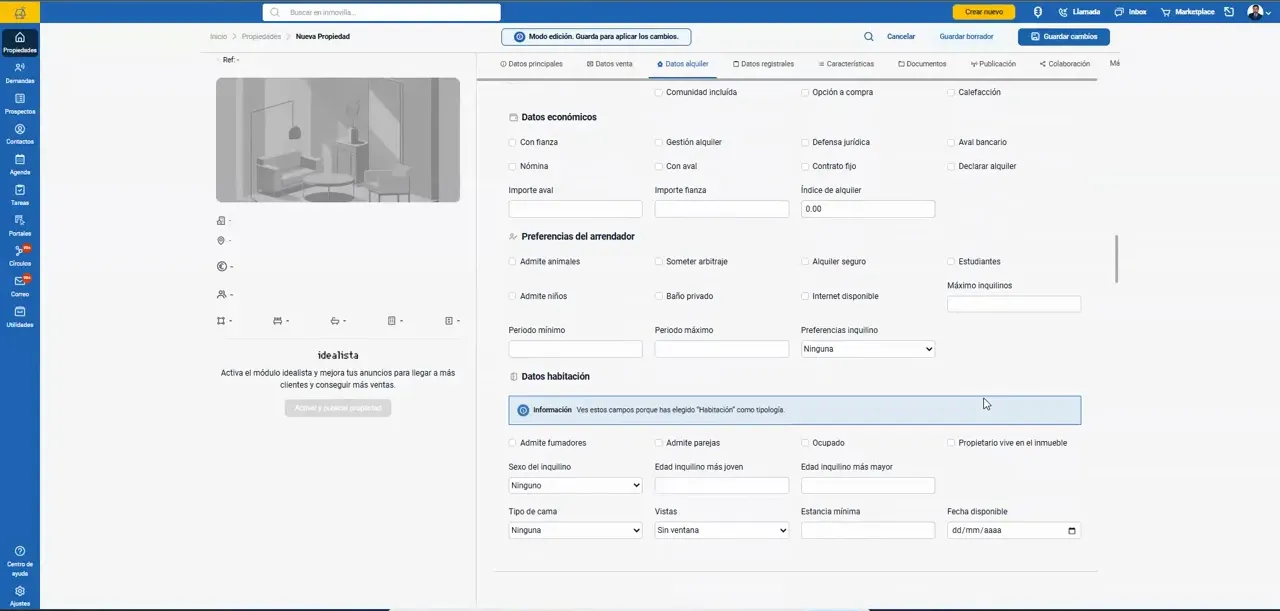Open the Vistas dropdown showing Sin ventana
The width and height of the screenshot is (1280, 611).
(x=722, y=530)
